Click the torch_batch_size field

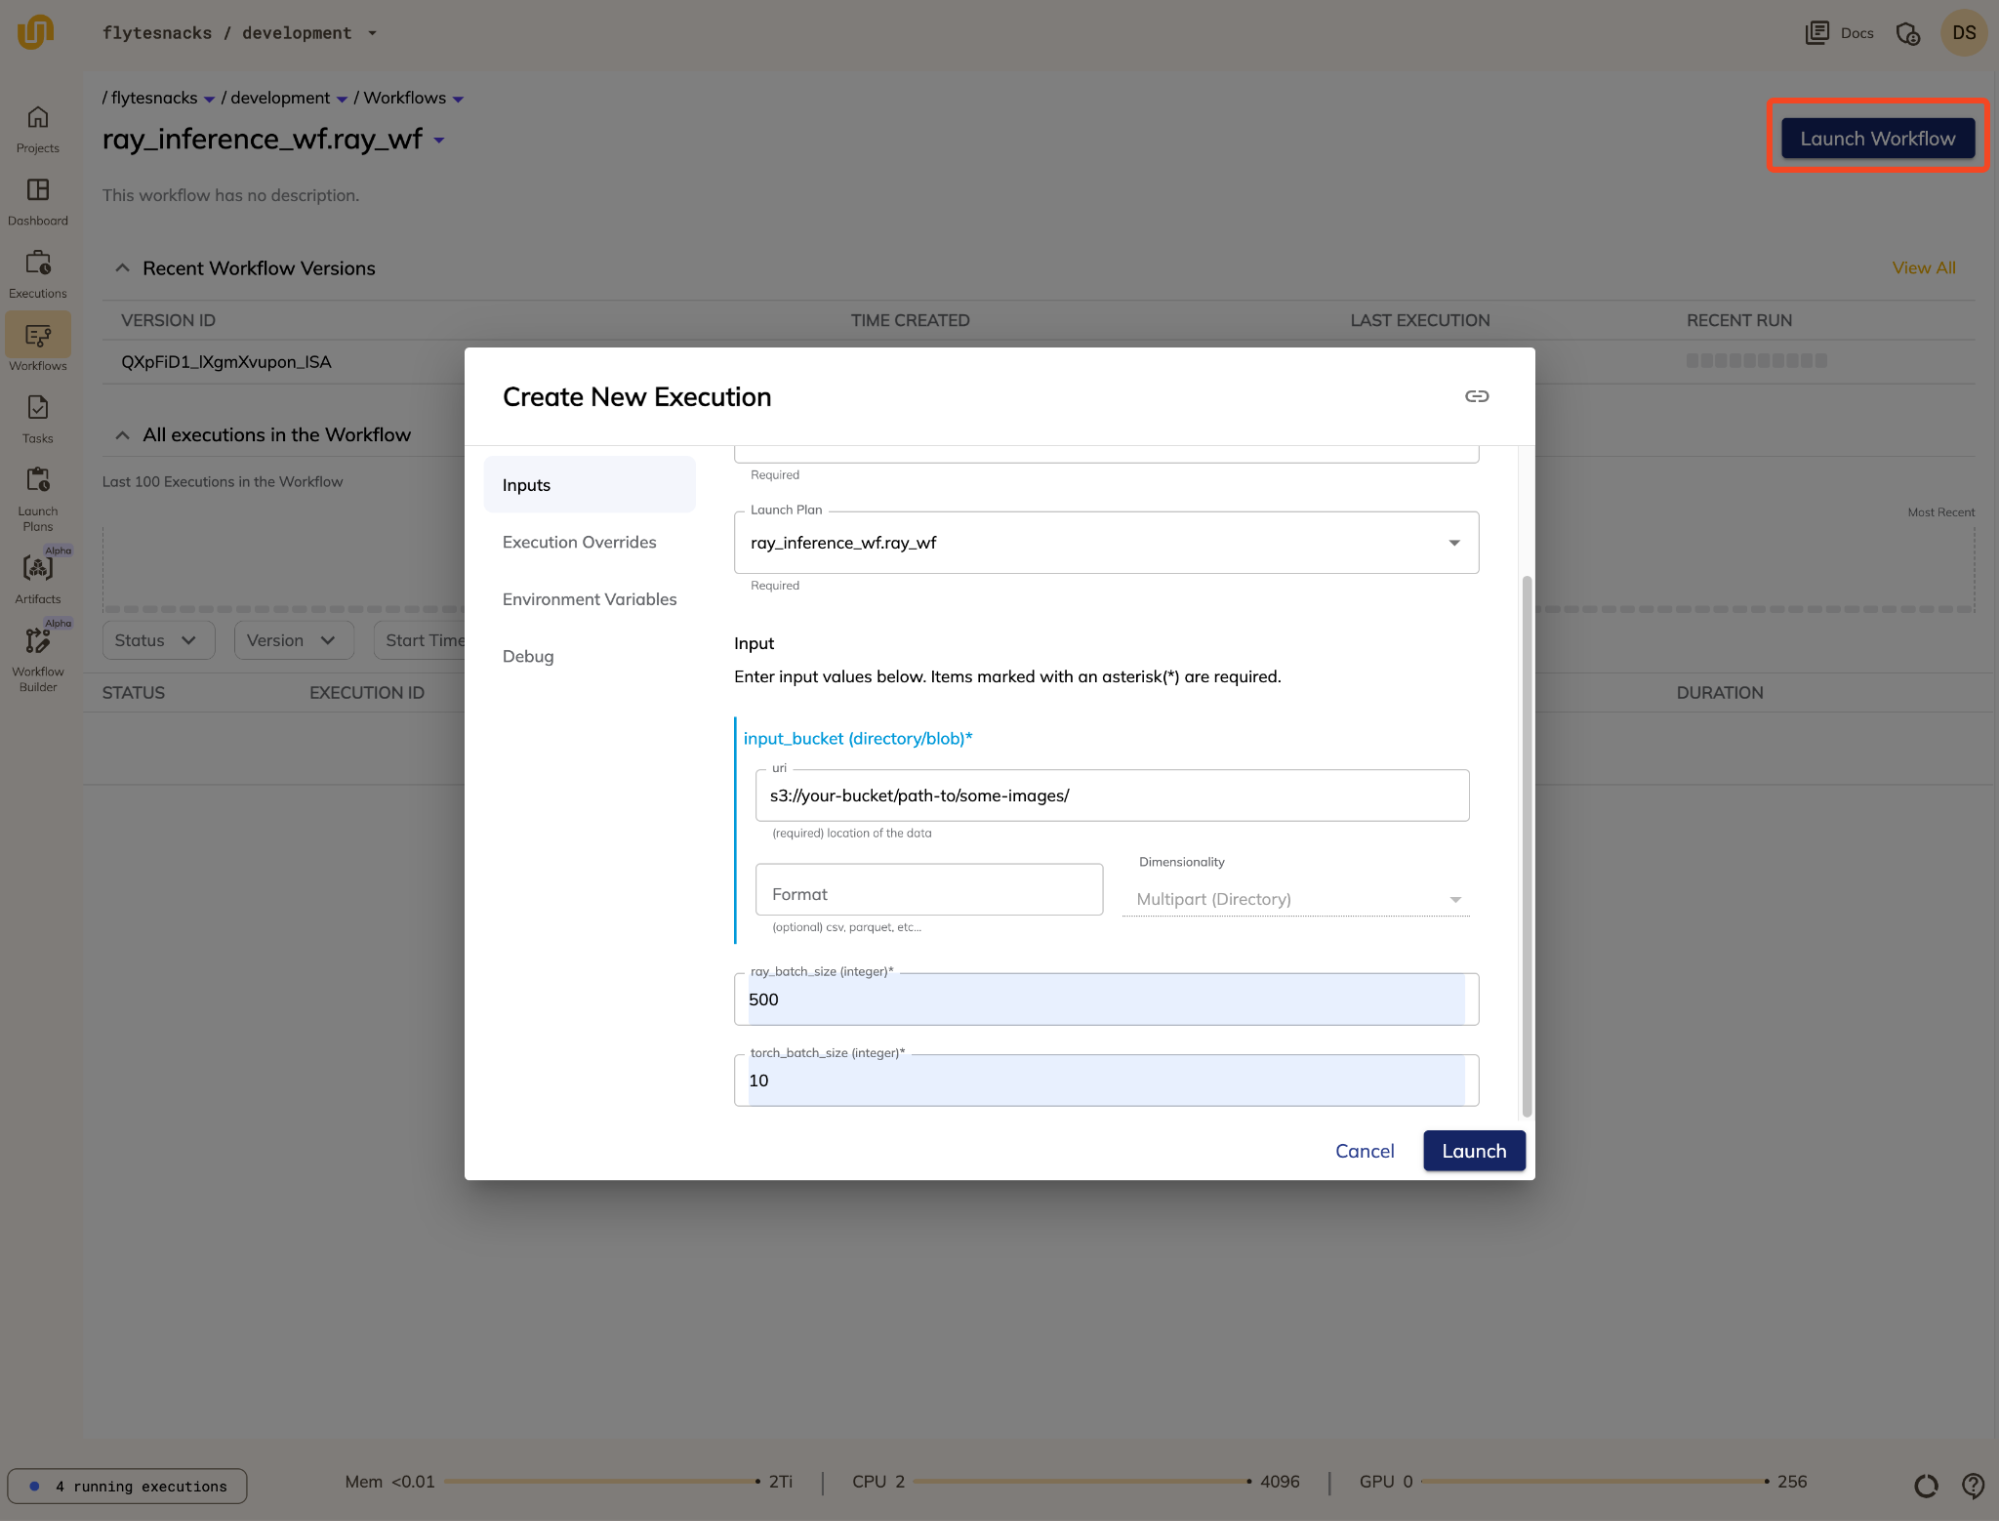(x=1106, y=1080)
